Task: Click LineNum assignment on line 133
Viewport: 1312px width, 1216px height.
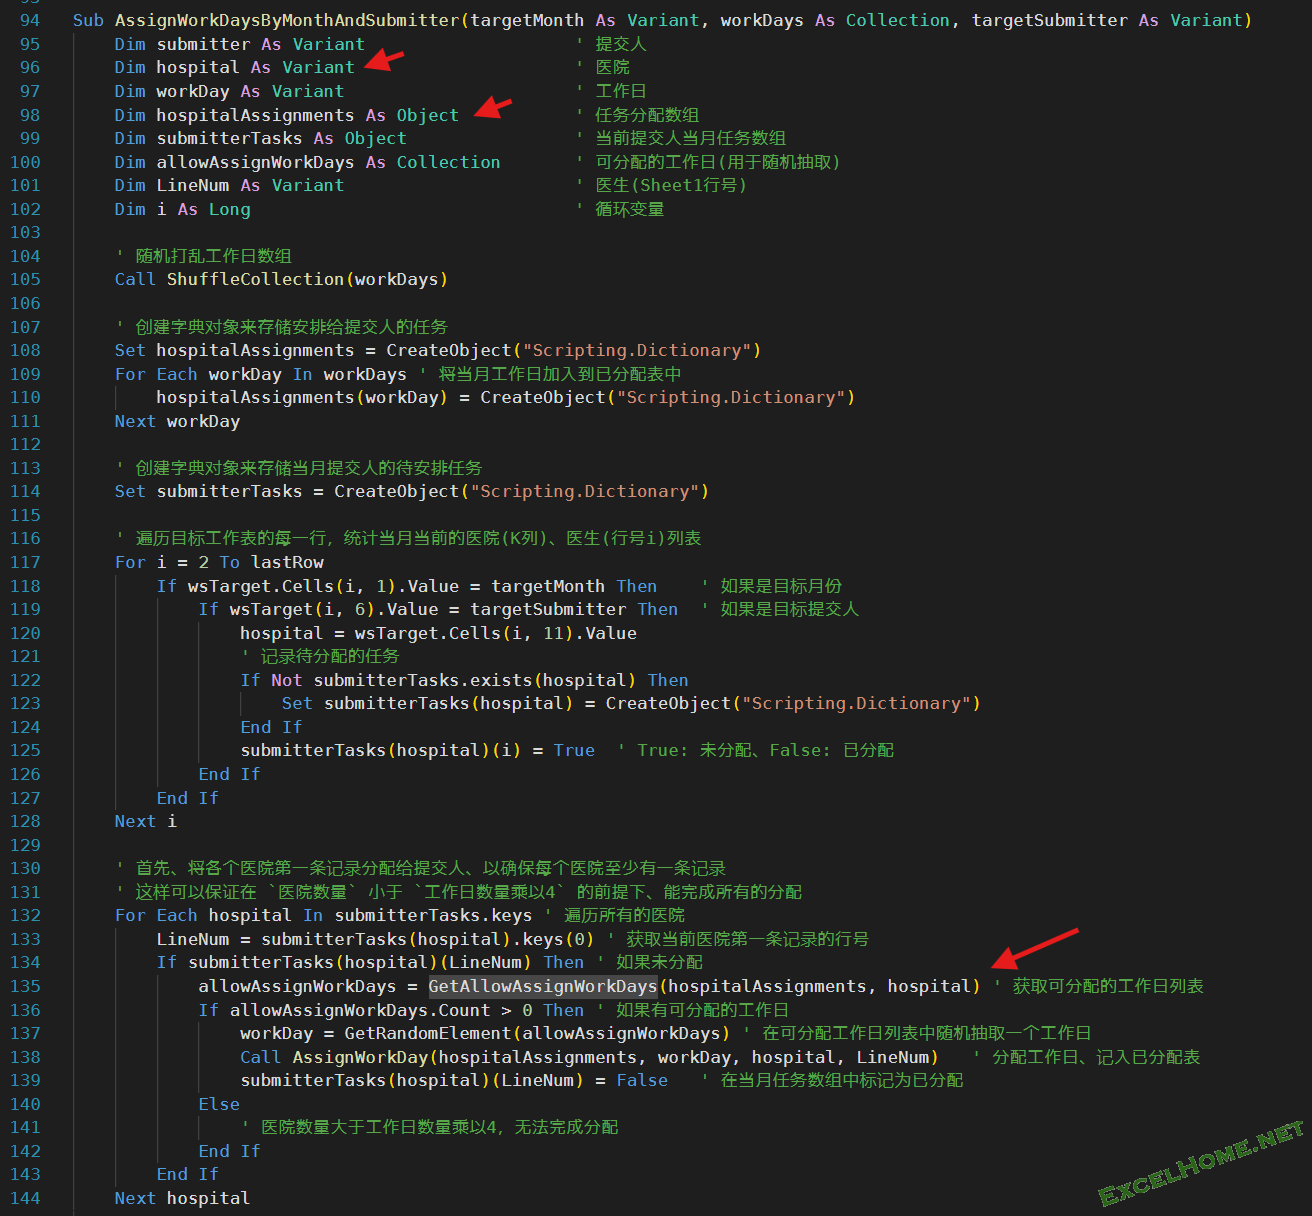Action: pos(193,939)
